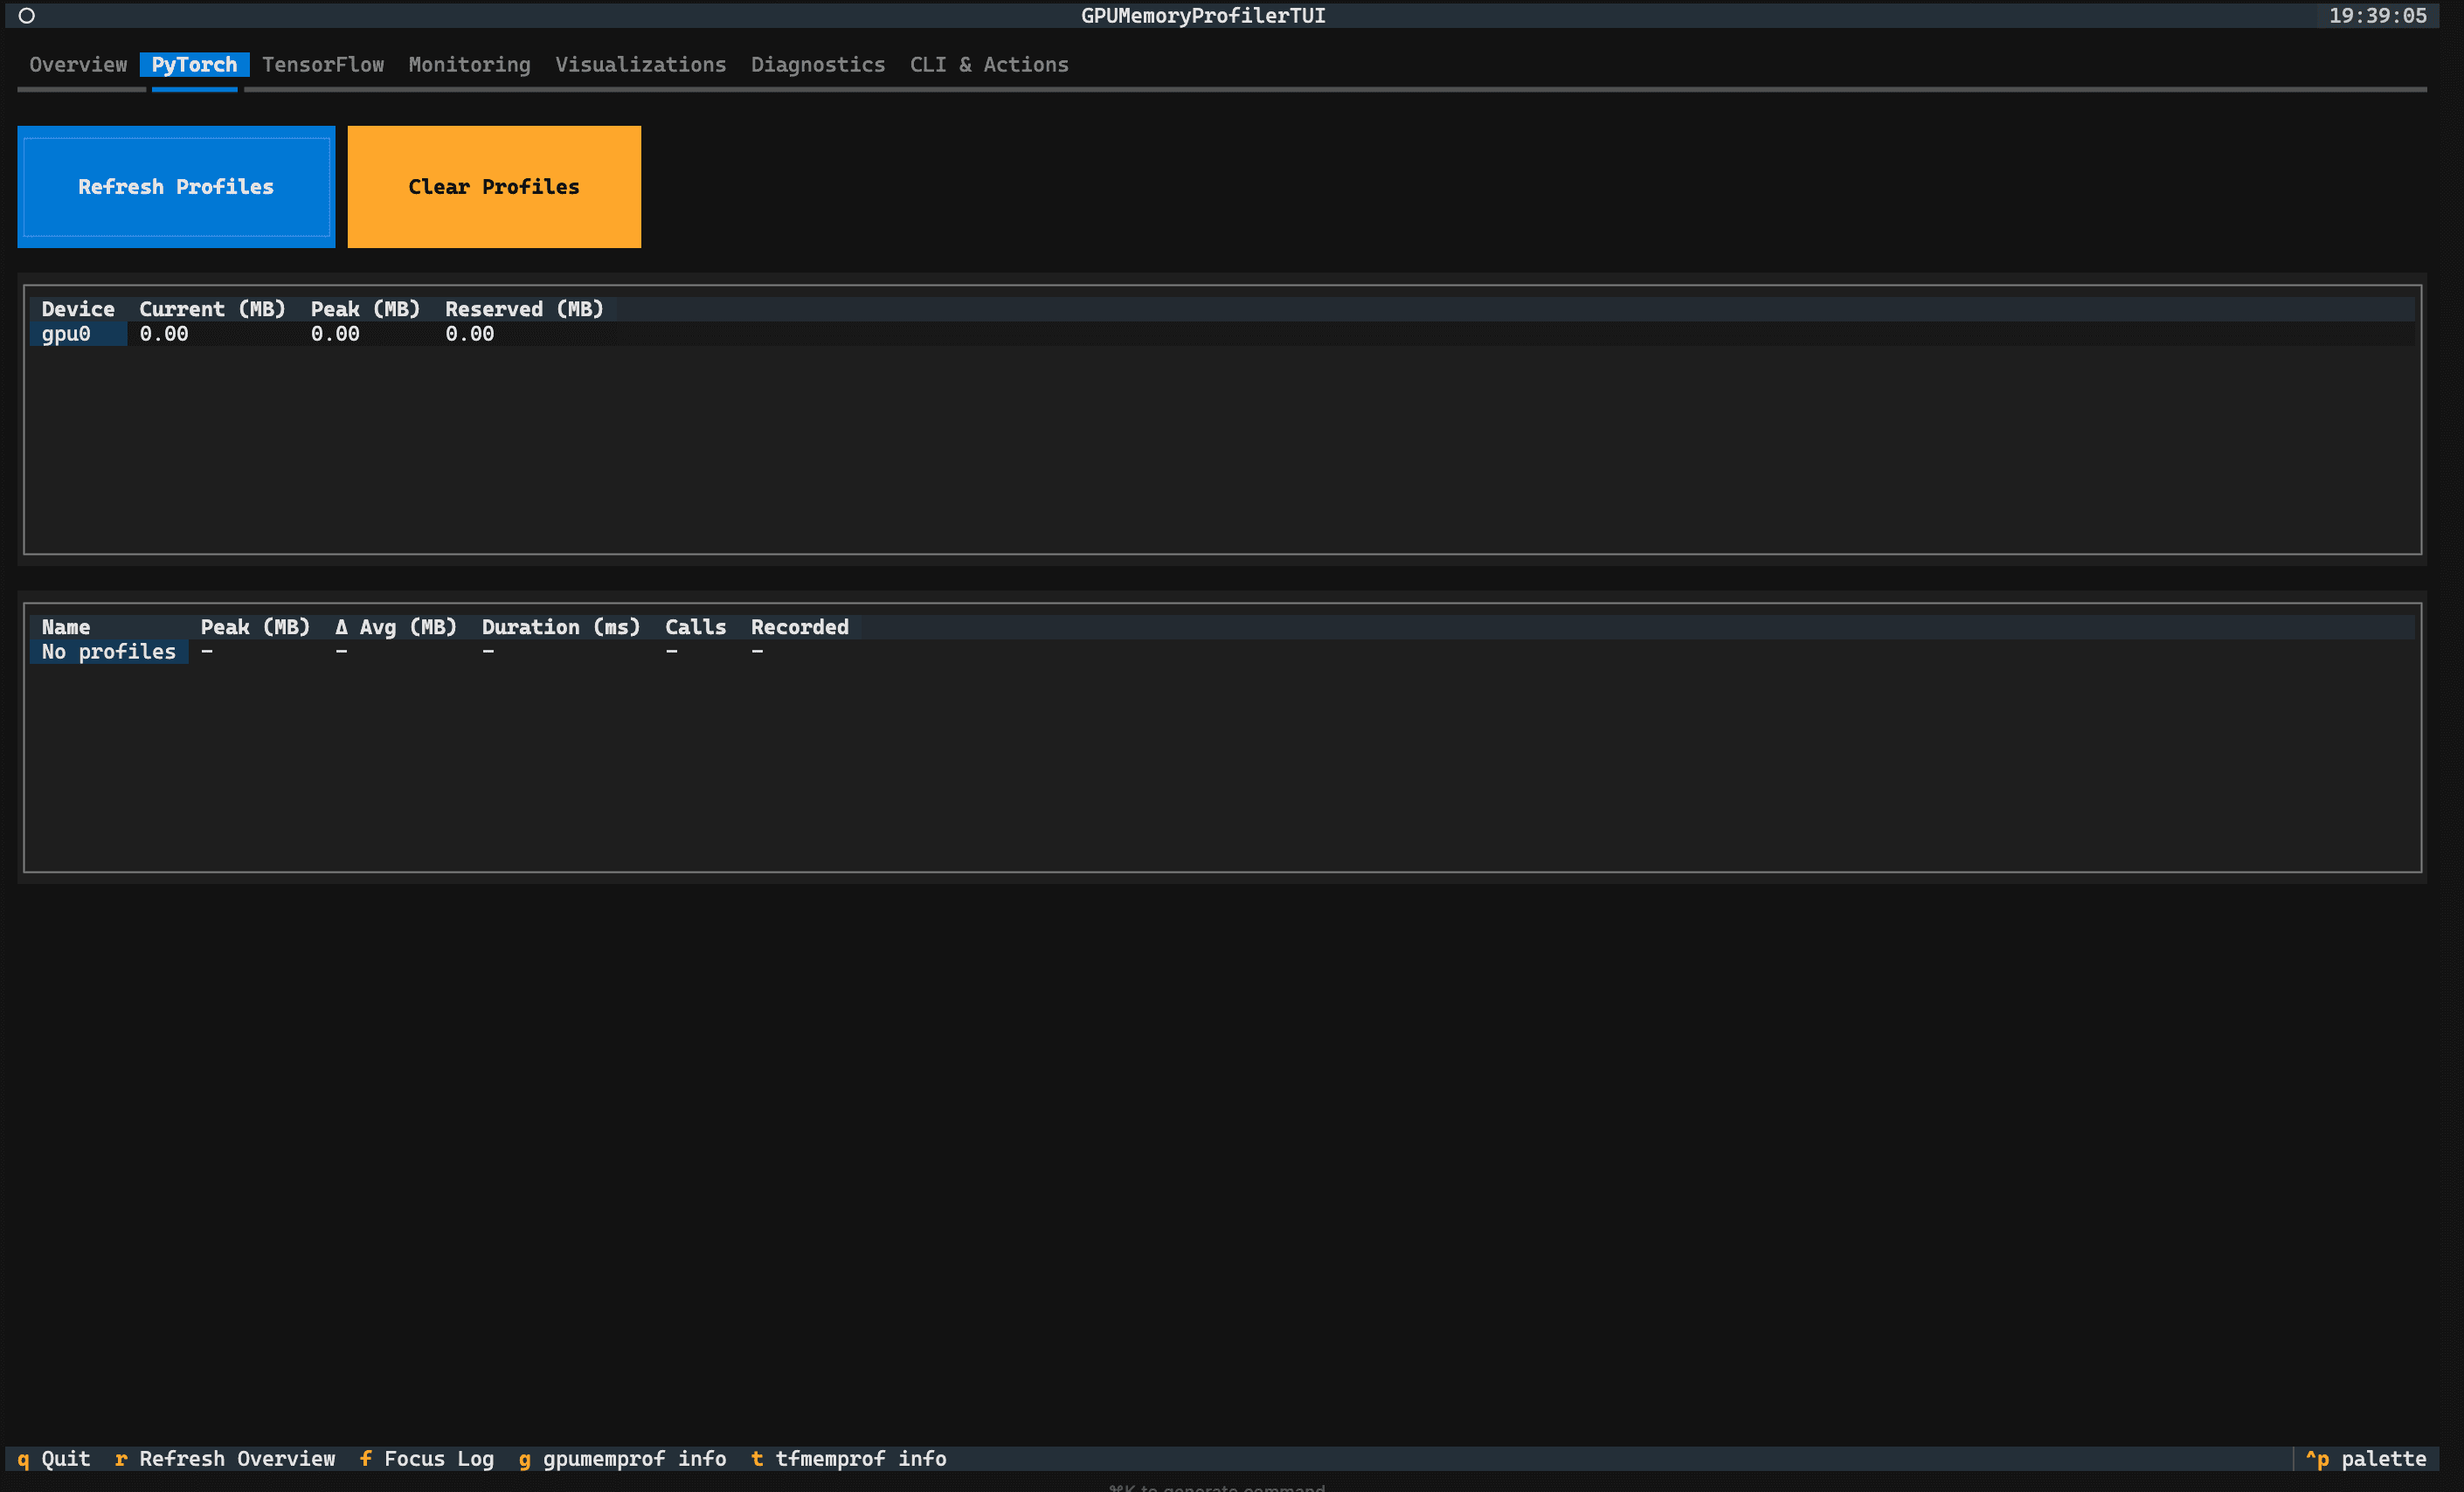Open the TensorFlow tab
Screen dimensions: 2464x1492
tap(322, 64)
